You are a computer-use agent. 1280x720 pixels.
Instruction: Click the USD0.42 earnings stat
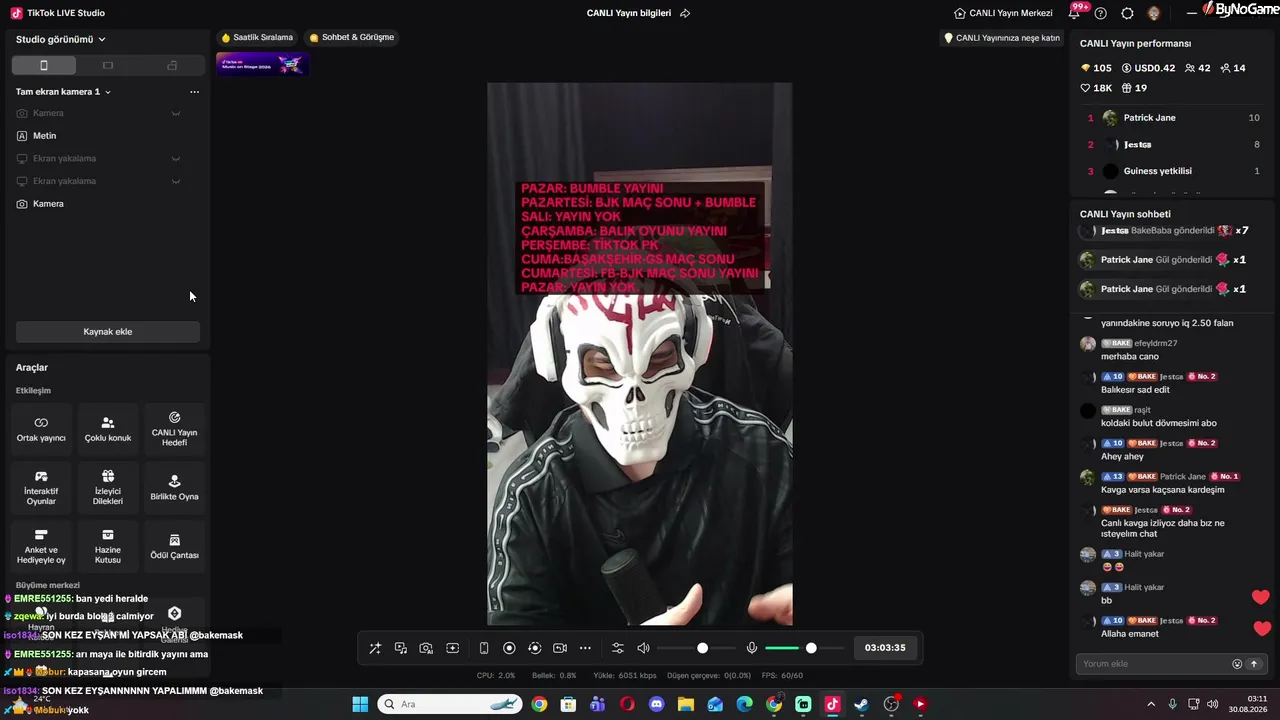coord(1149,68)
